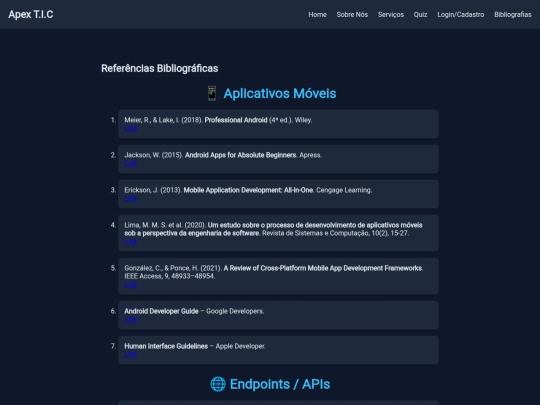Open Link under Cross-Platform Mobile App Frameworks reference
The height and width of the screenshot is (405, 540).
[131, 284]
